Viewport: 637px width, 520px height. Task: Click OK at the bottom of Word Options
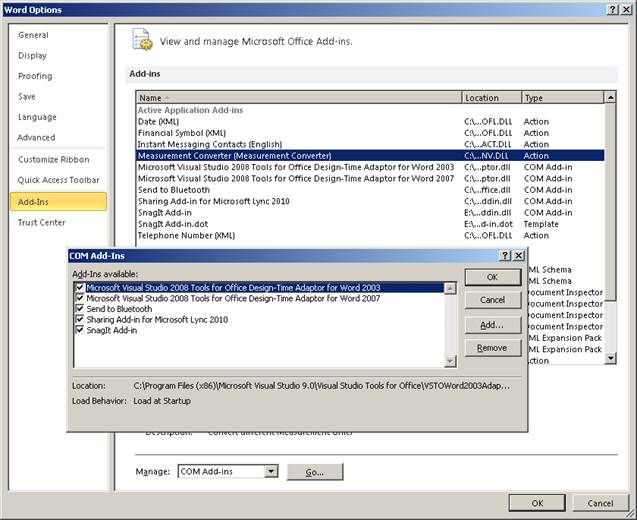pos(537,503)
